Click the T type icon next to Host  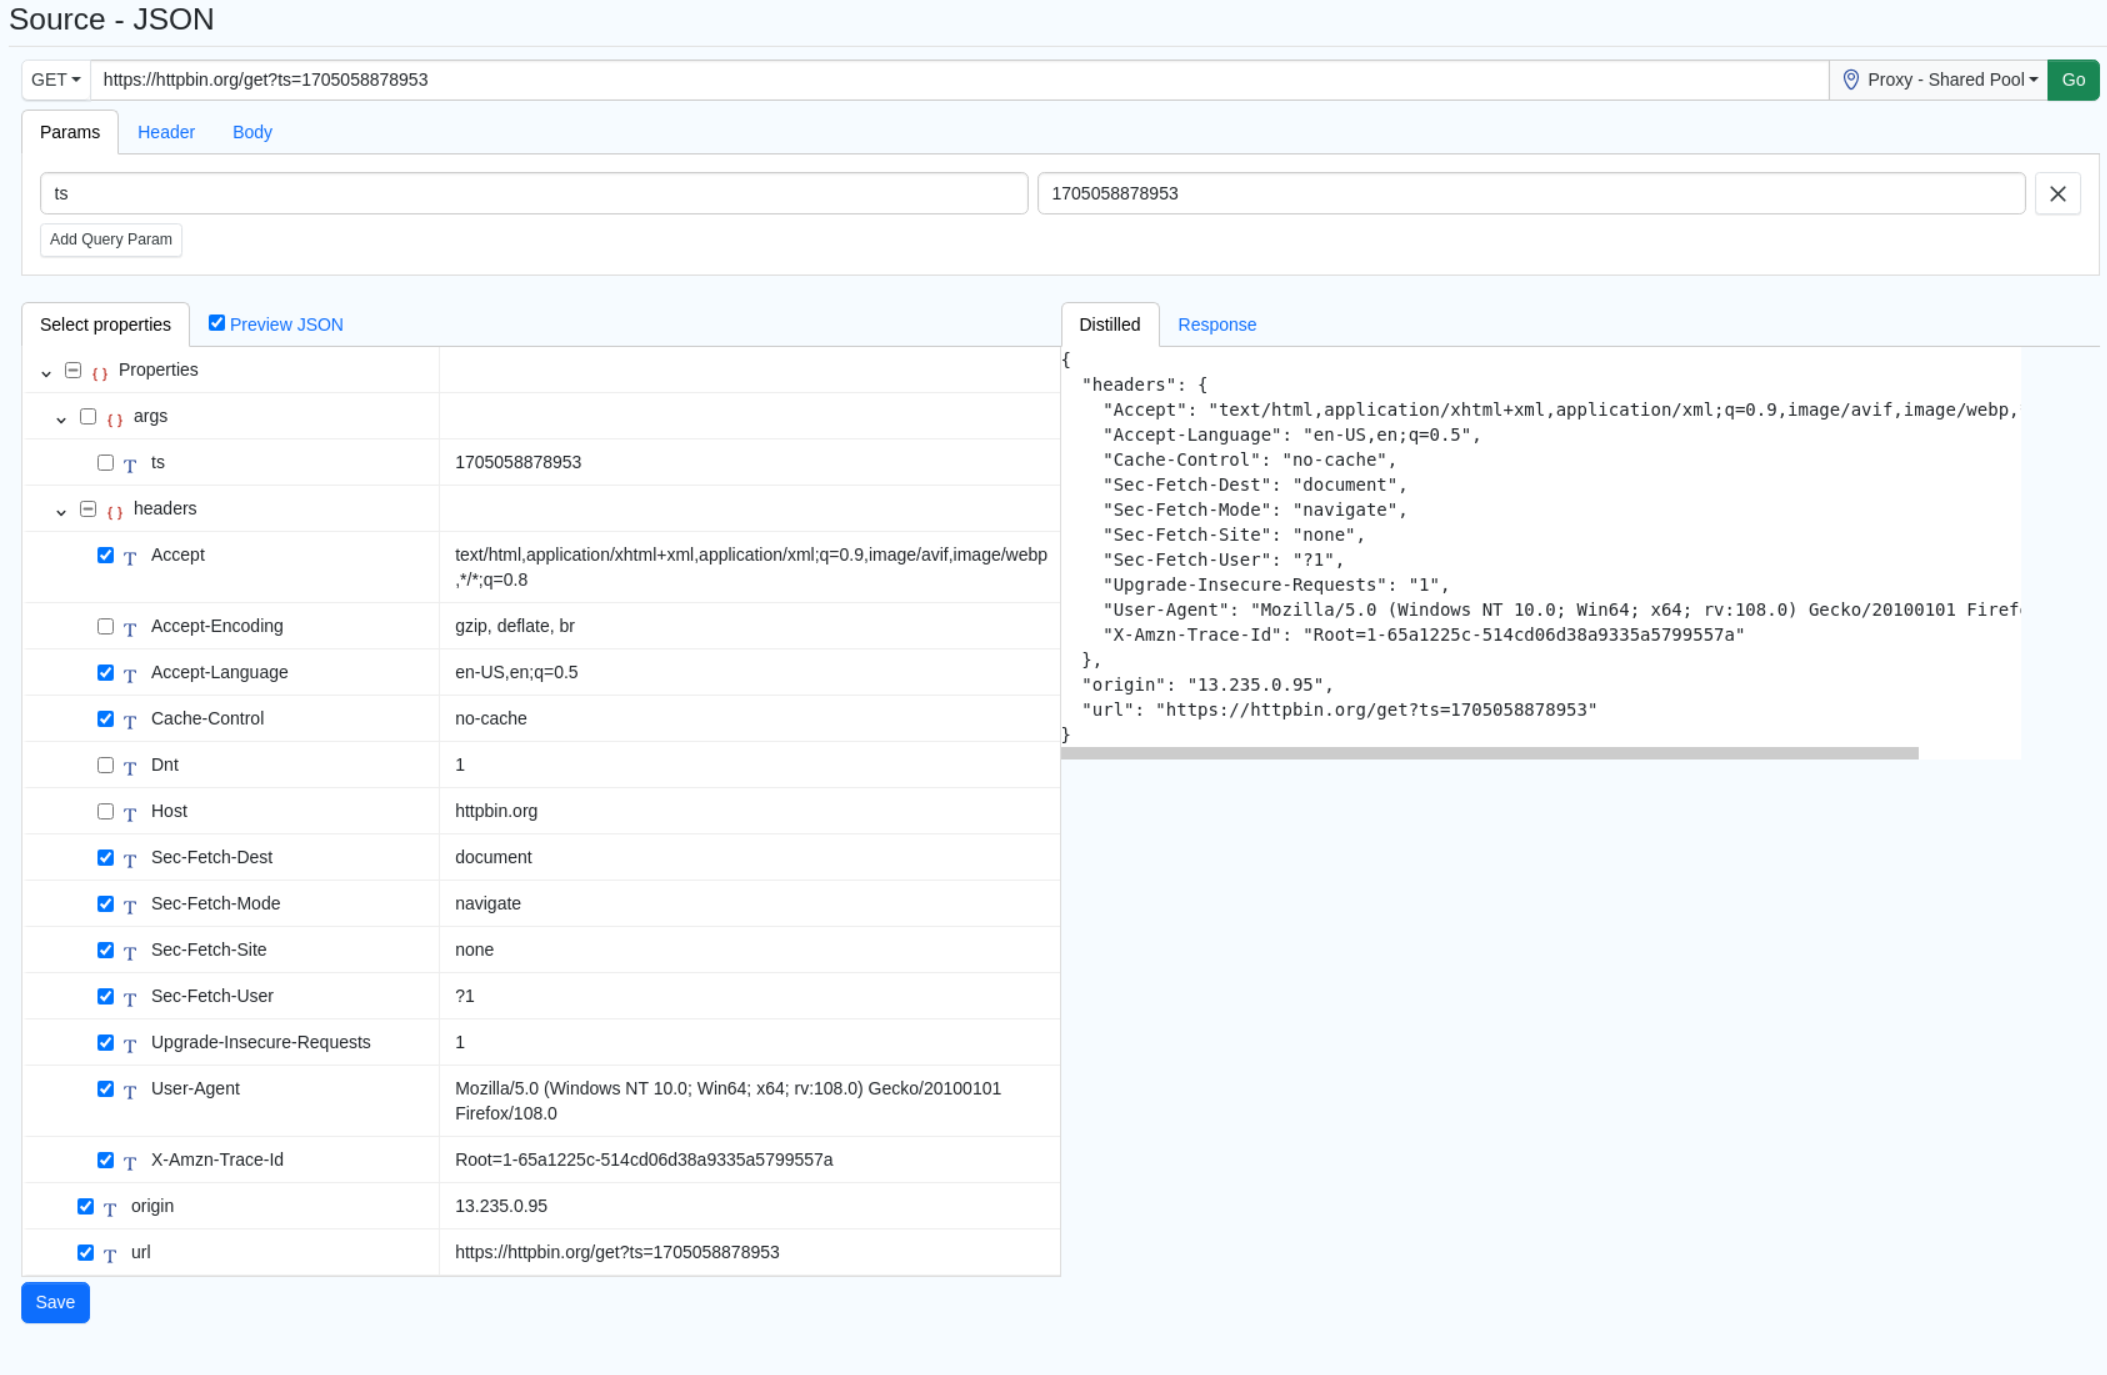130,812
